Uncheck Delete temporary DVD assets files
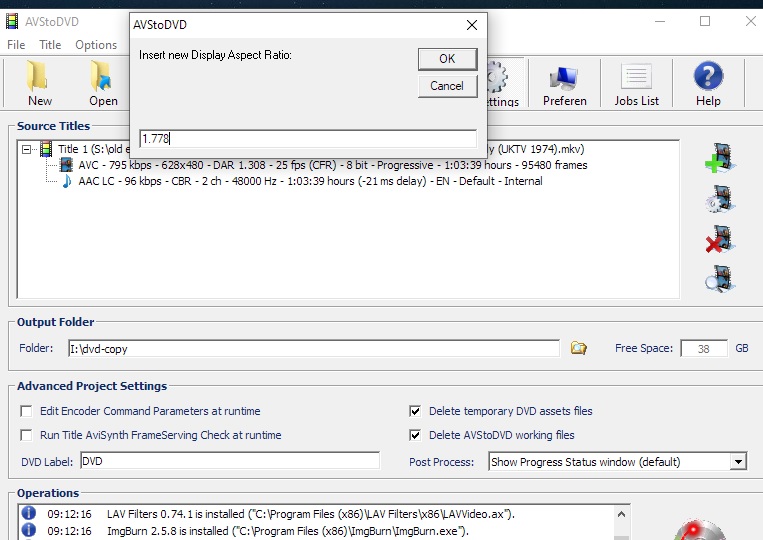Viewport: 763px width, 540px height. pos(415,411)
